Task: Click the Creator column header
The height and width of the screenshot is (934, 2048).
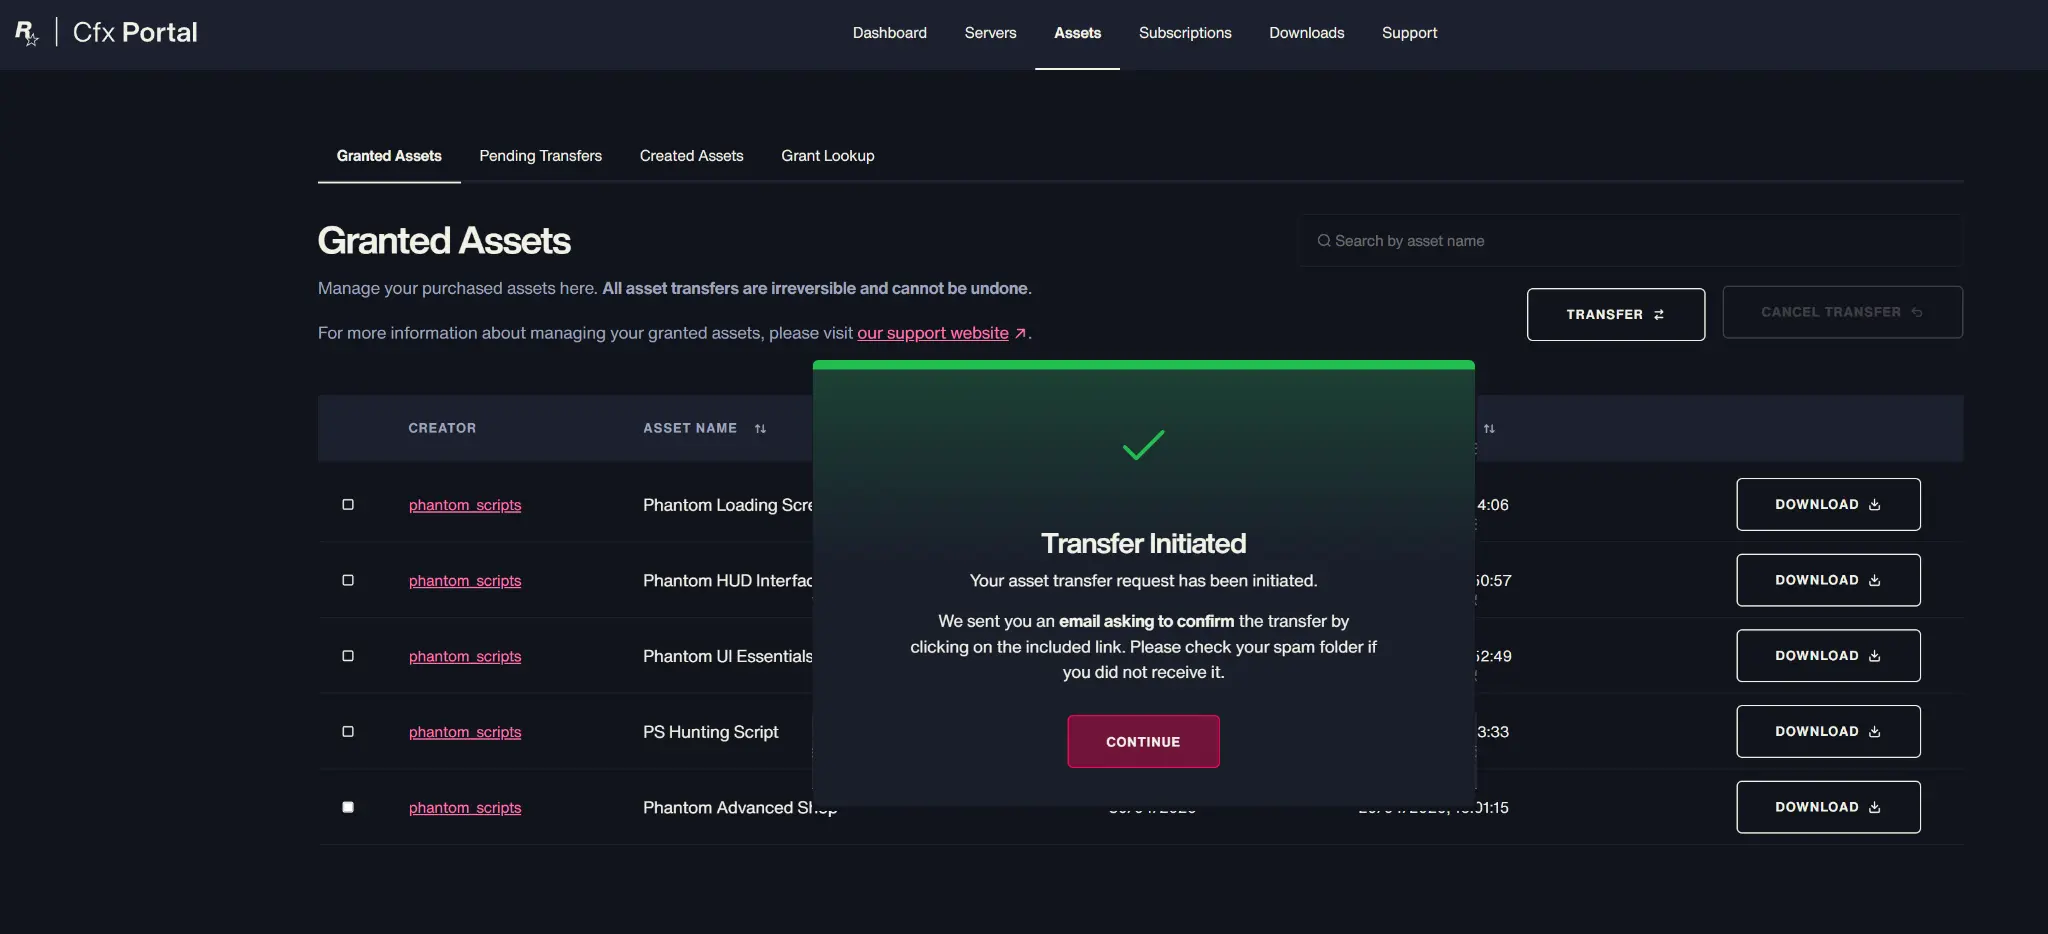Action: point(442,428)
